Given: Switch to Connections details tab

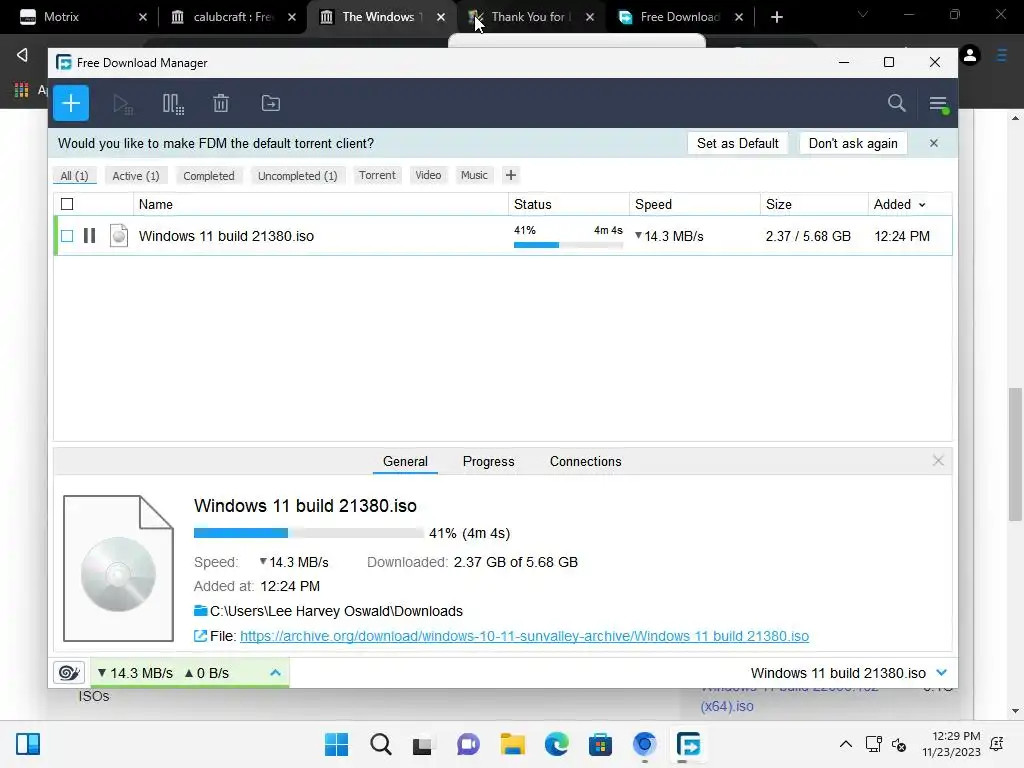Looking at the screenshot, I should [585, 461].
